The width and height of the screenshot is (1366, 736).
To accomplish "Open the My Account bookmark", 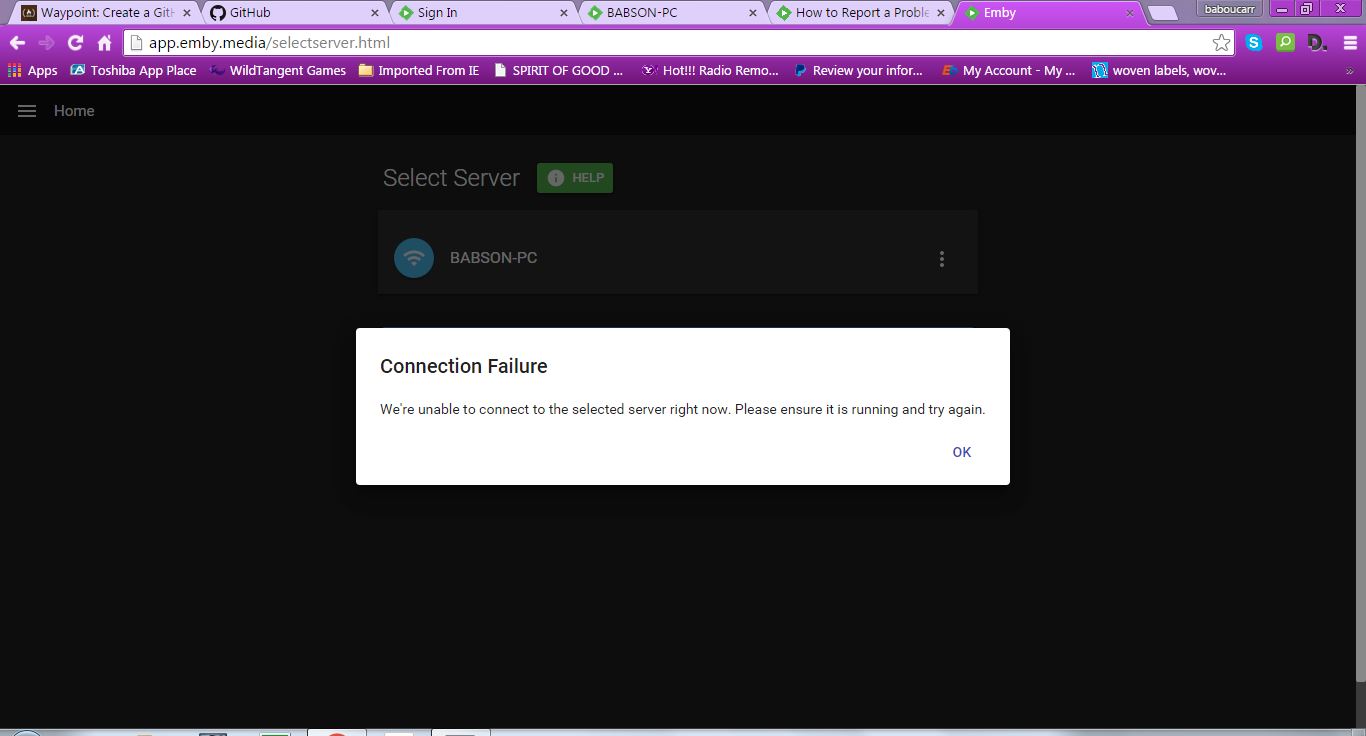I will point(1009,71).
